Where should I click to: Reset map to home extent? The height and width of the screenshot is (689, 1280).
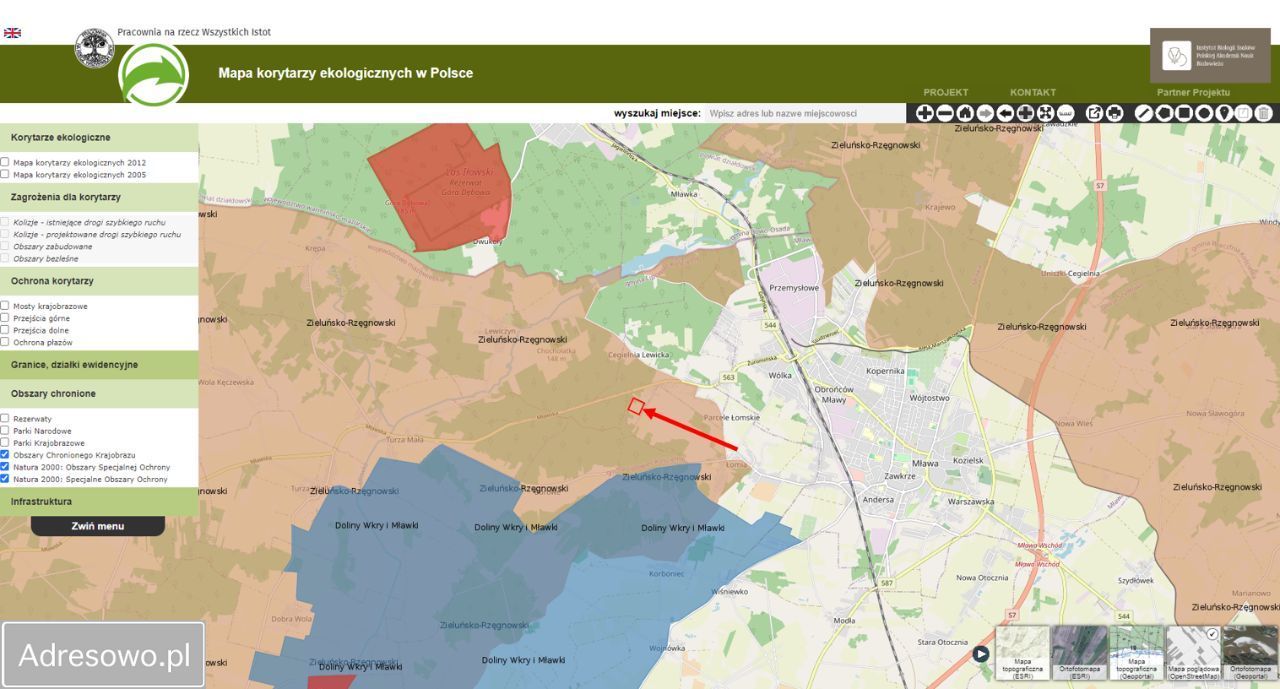[965, 113]
